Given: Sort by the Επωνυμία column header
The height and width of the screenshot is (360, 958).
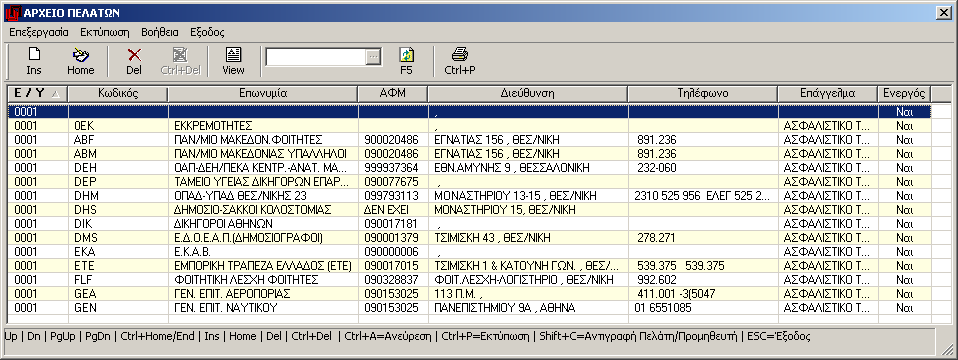Looking at the screenshot, I should [x=263, y=94].
